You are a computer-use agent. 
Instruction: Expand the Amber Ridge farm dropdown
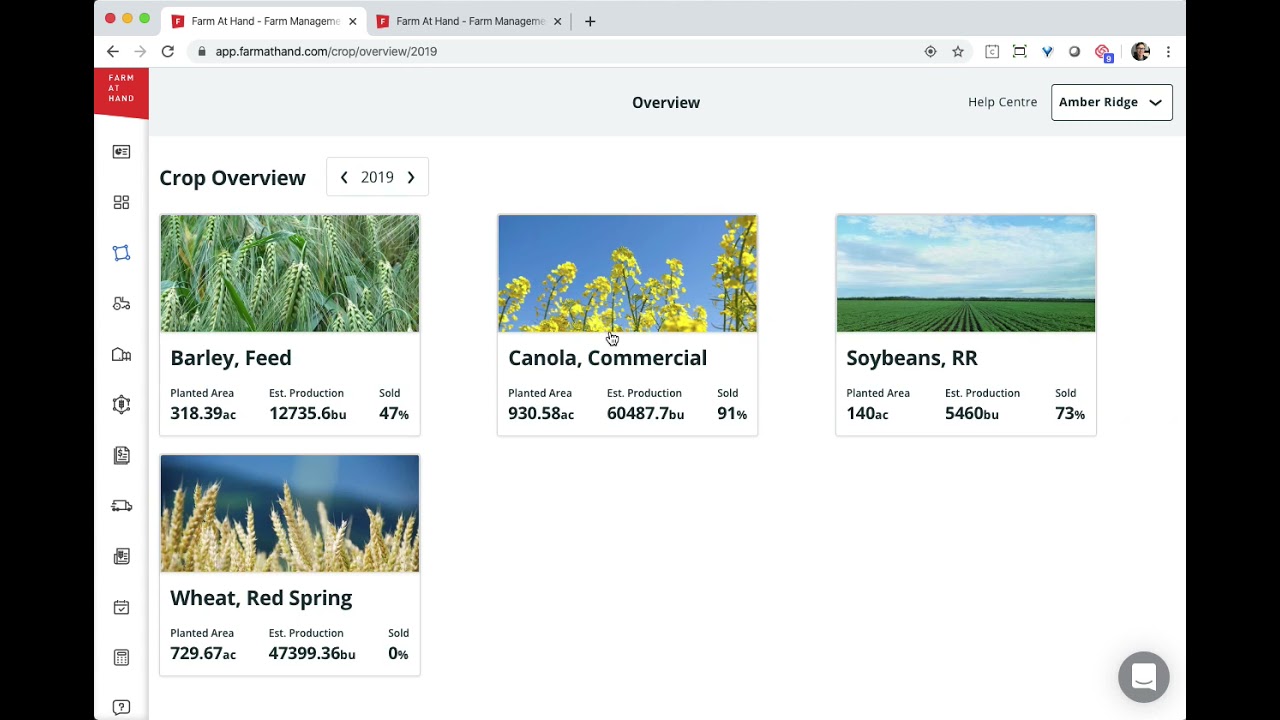point(1111,102)
